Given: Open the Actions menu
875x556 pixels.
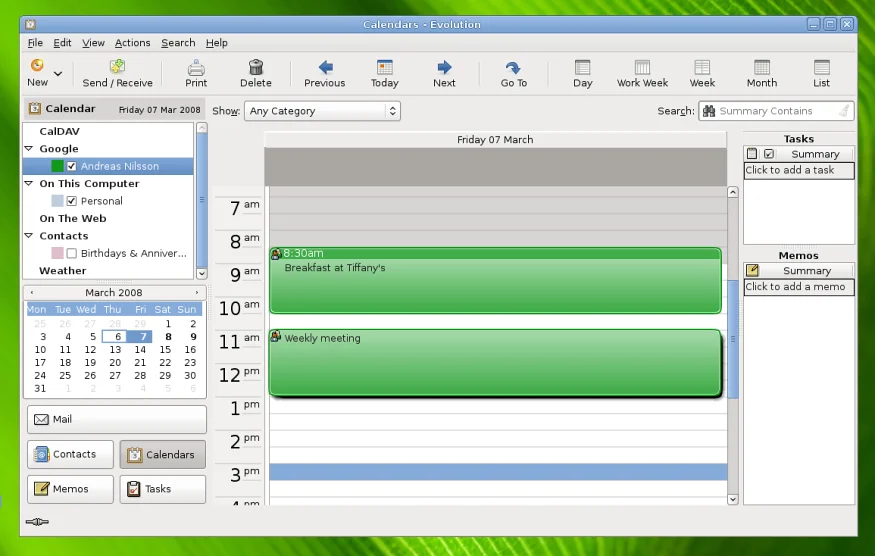Looking at the screenshot, I should 132,43.
